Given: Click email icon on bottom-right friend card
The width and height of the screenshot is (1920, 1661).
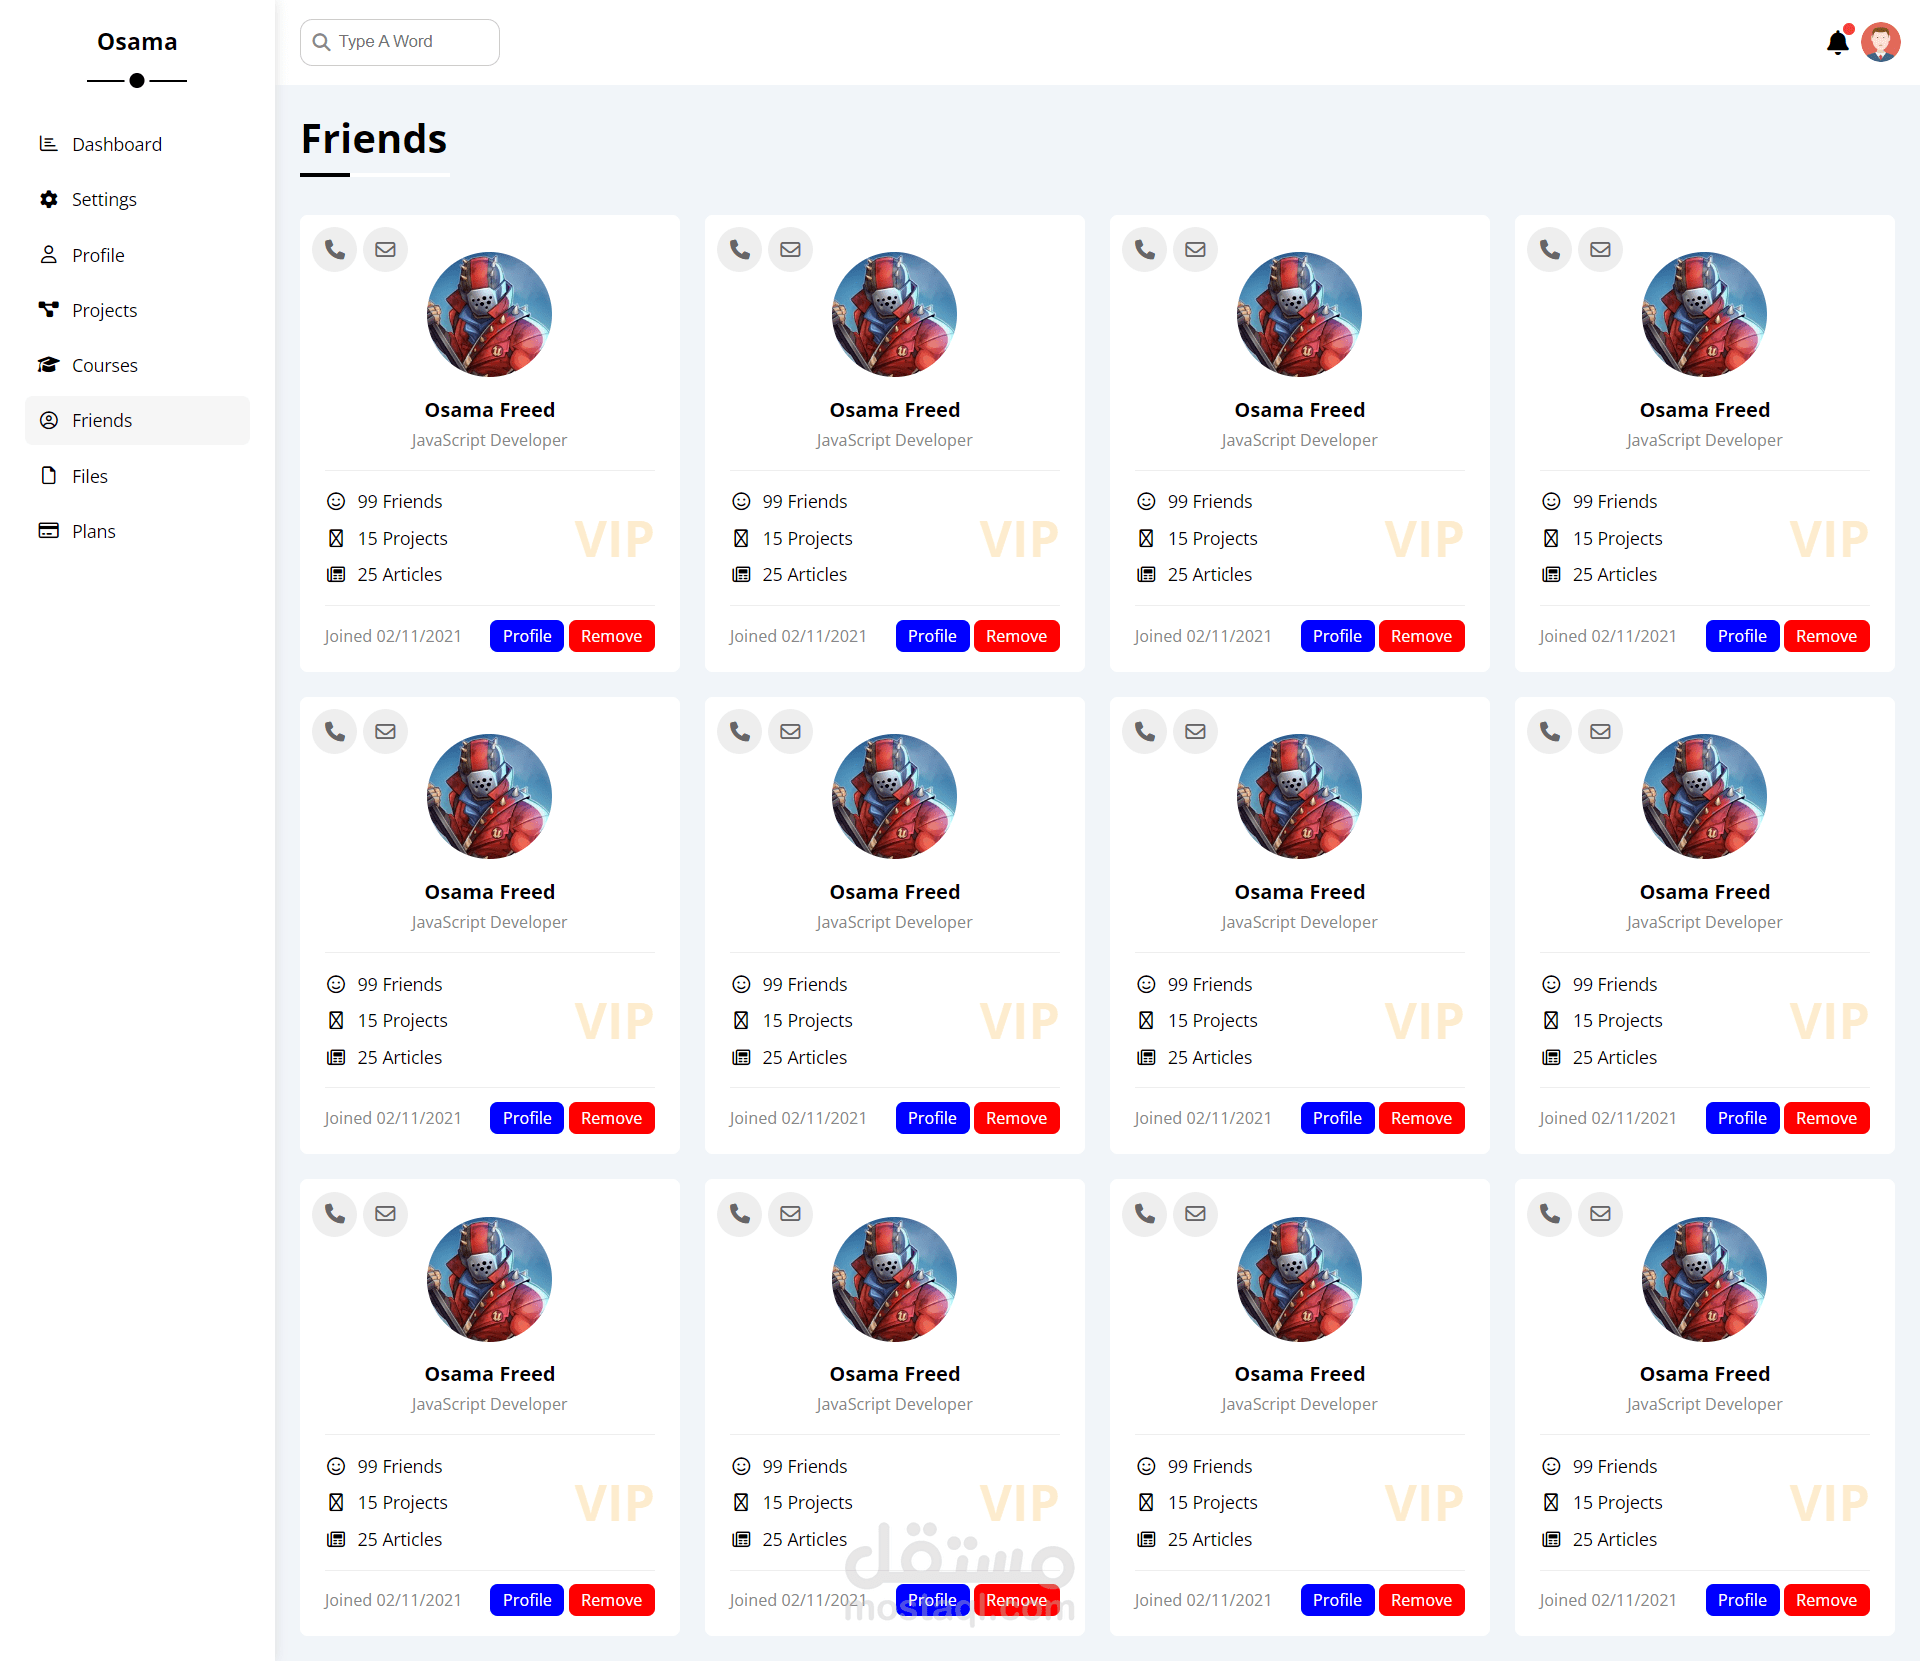Looking at the screenshot, I should (1600, 1213).
